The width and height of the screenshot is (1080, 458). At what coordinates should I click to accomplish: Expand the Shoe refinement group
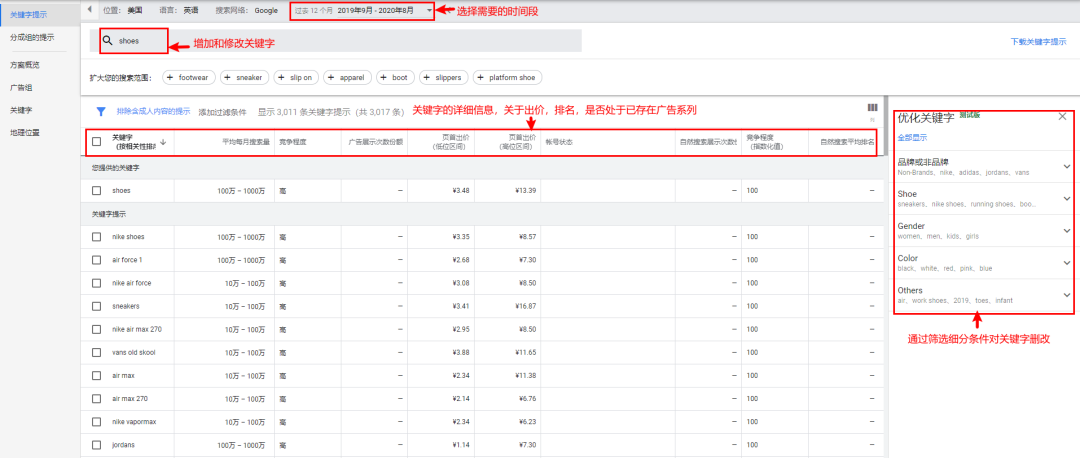1067,198
